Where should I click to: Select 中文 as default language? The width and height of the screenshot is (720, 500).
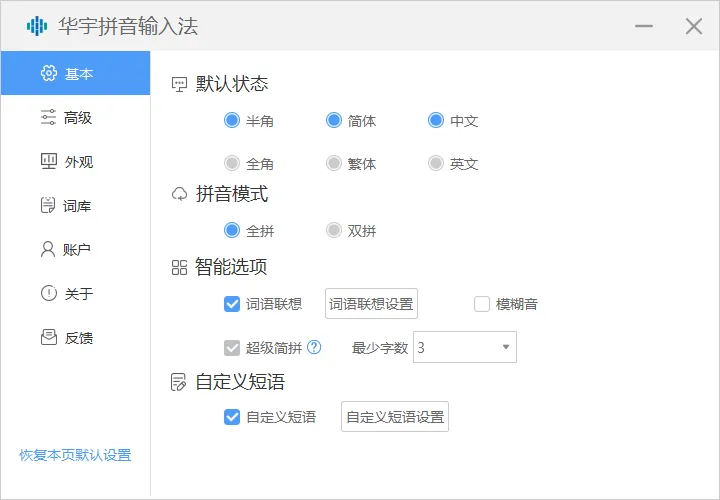click(436, 120)
